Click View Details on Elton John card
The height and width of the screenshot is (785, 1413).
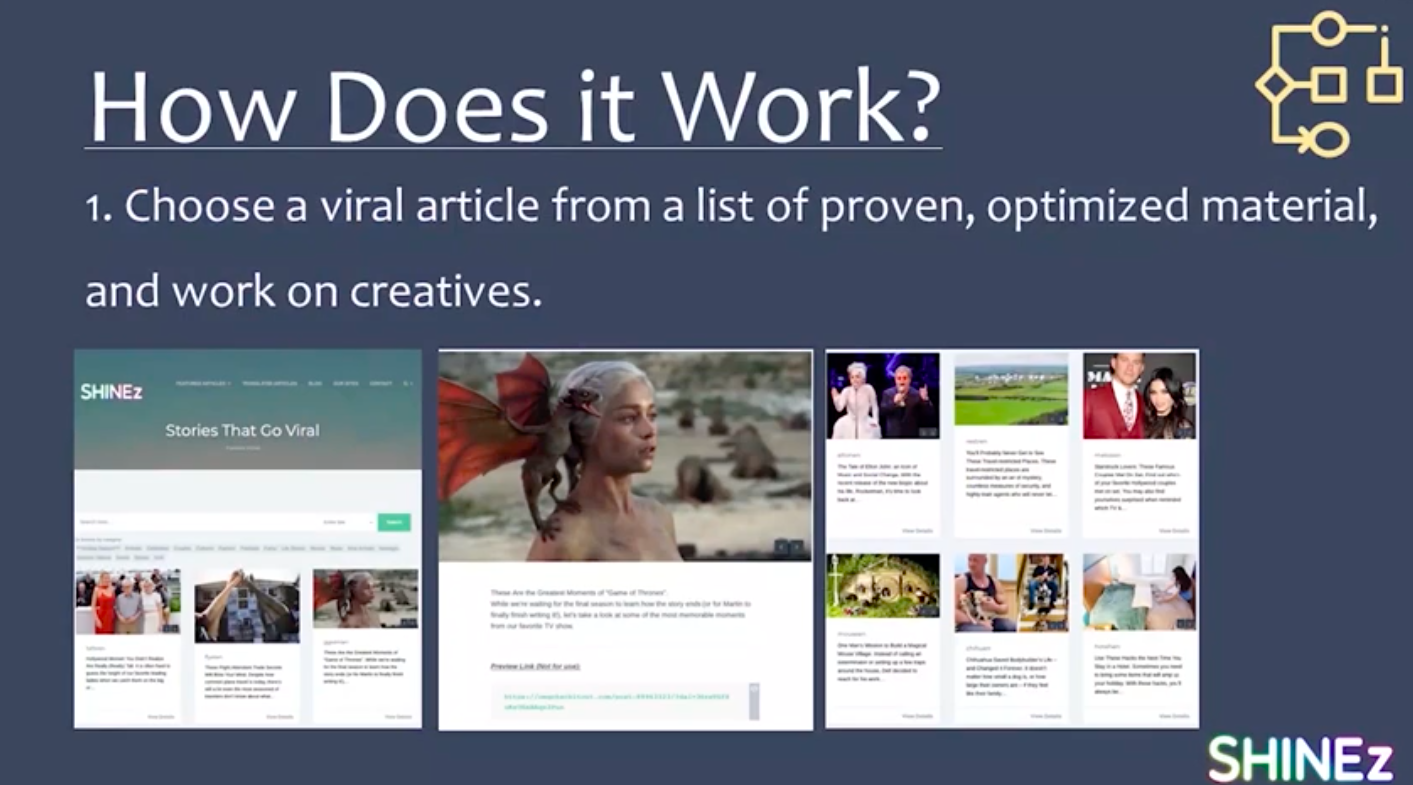pyautogui.click(x=918, y=531)
